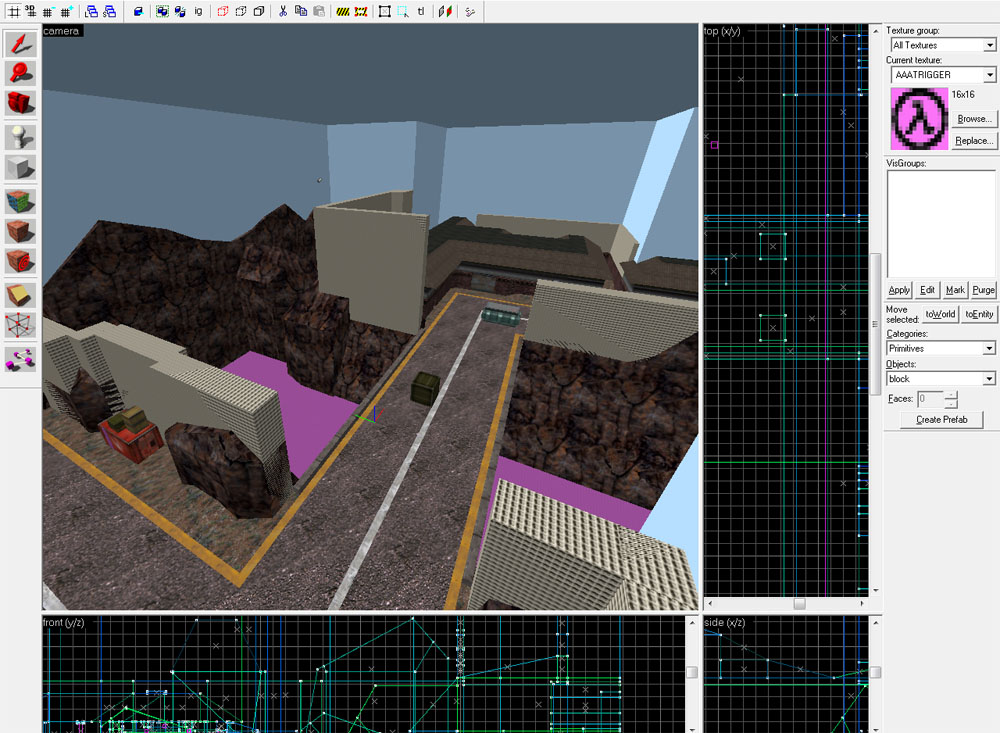
Task: Select the Toggle Texture Application tool
Action: (x=20, y=202)
